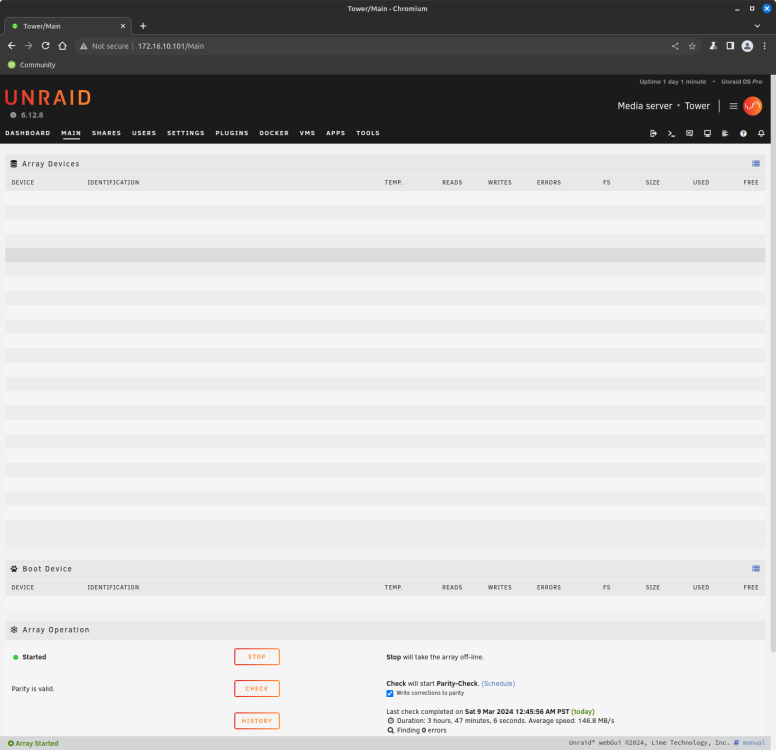Open the Community bookmark
This screenshot has height=750, width=776.
coord(32,65)
